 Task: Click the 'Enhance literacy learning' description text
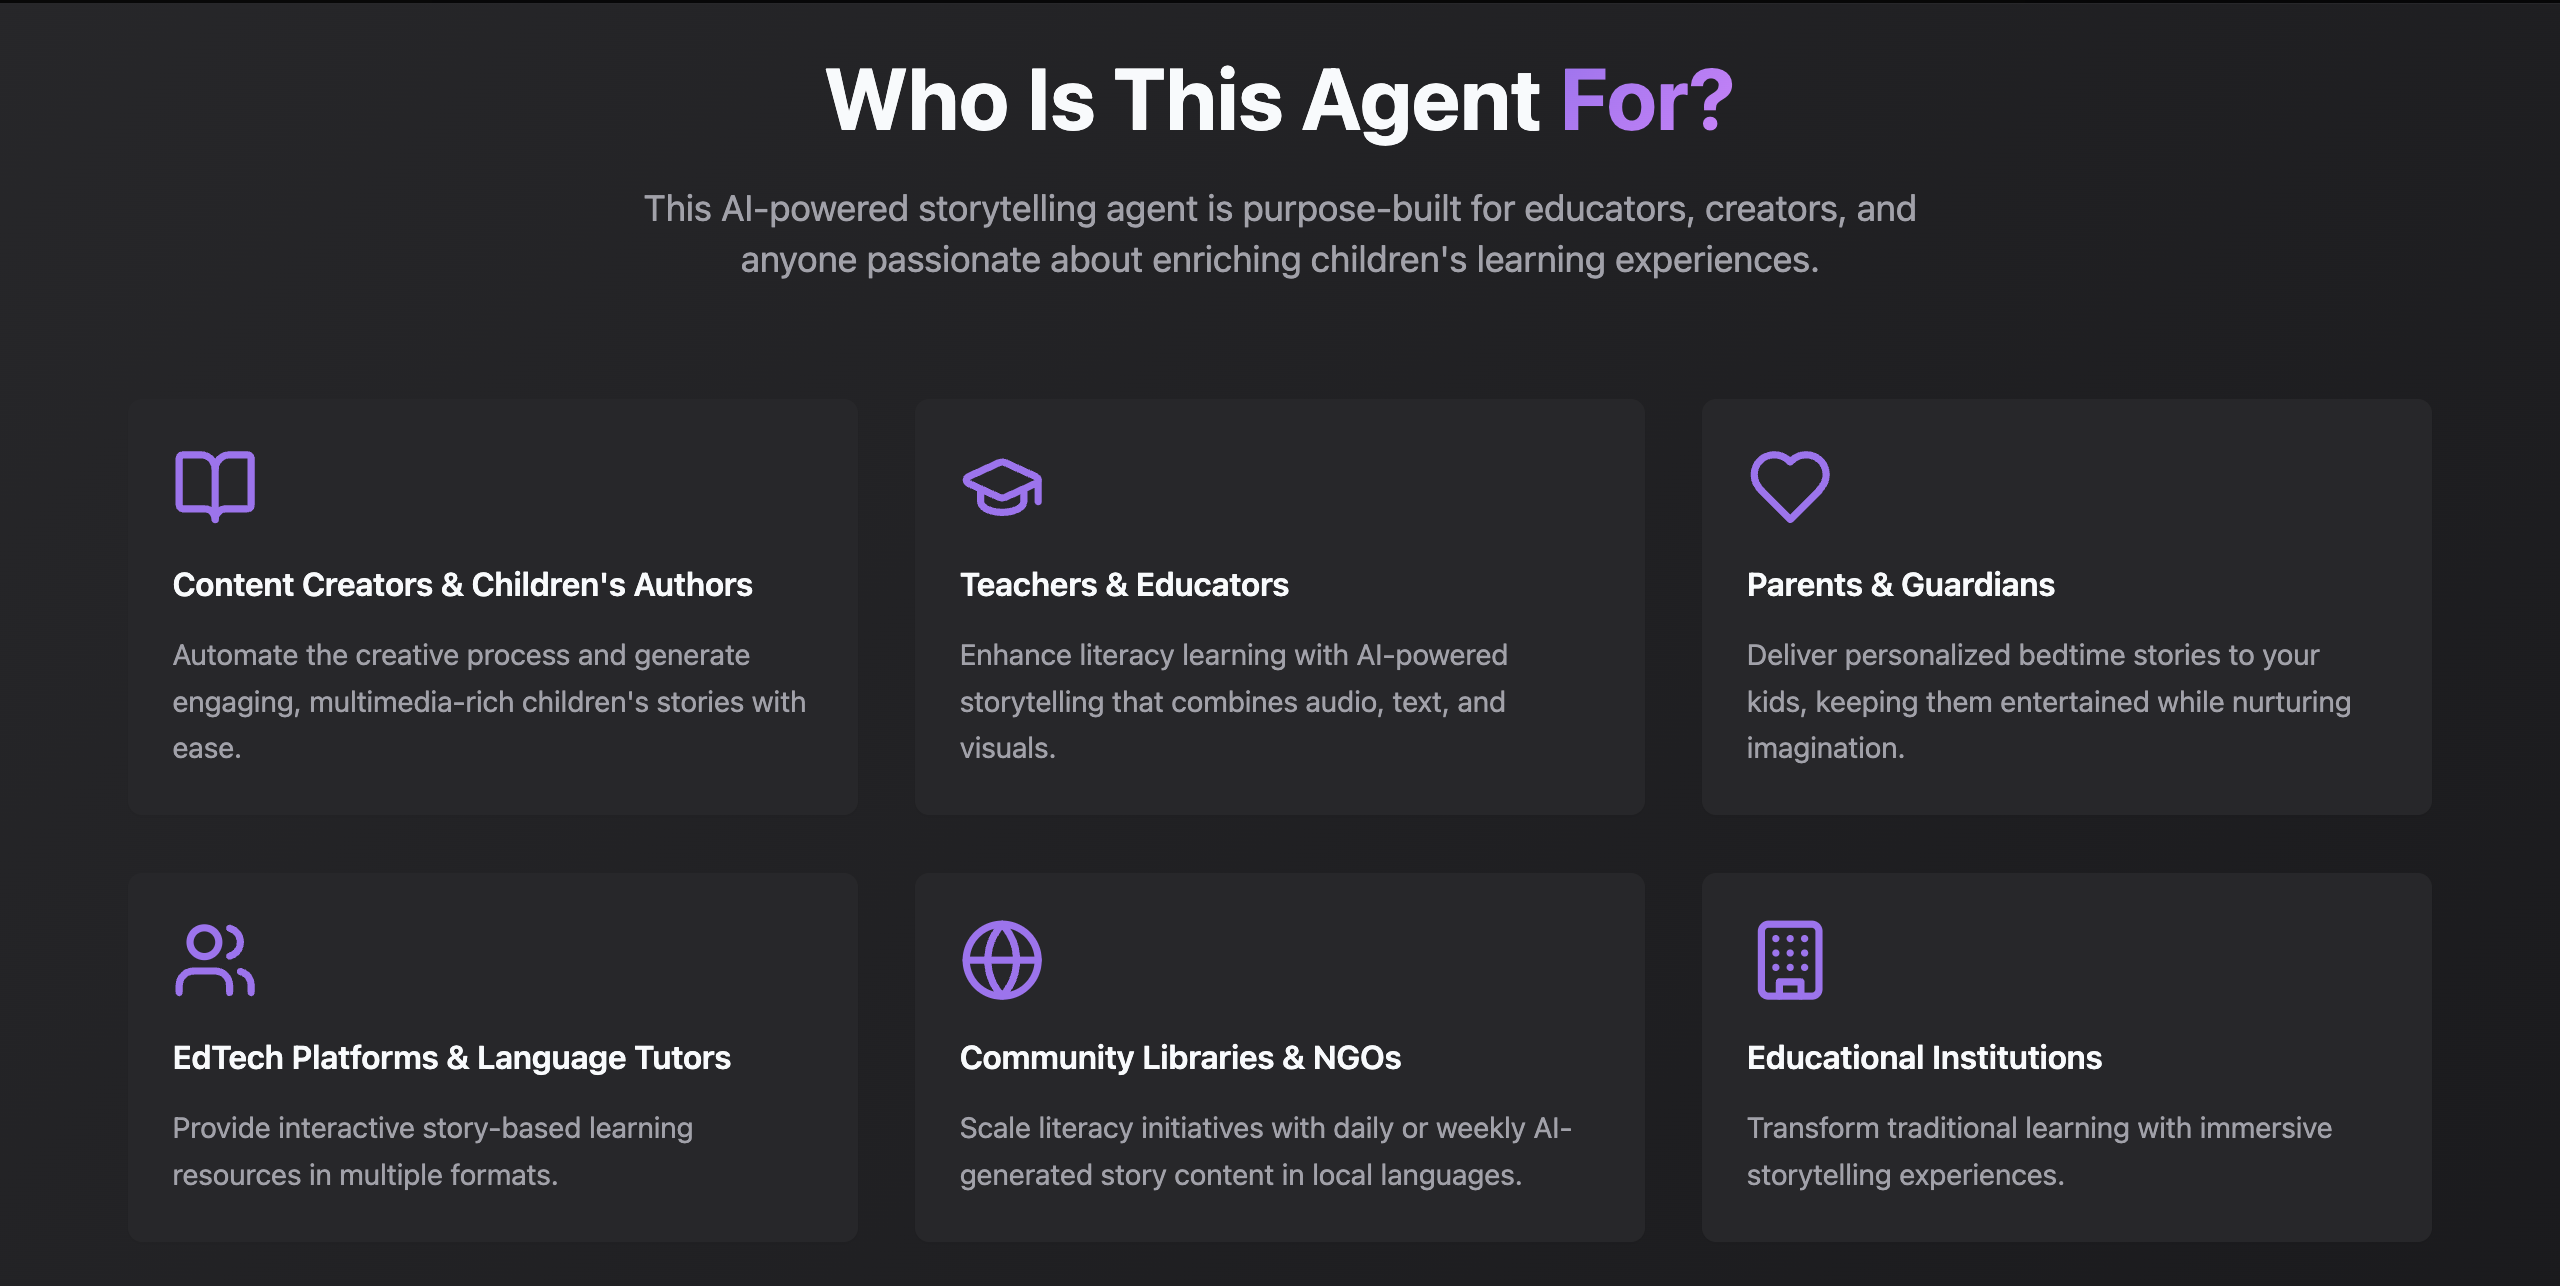1233,701
